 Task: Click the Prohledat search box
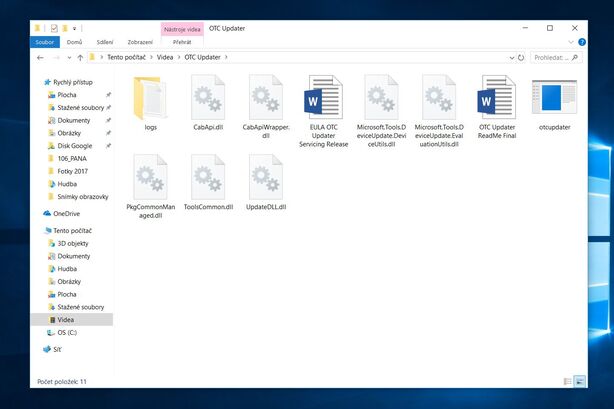556,58
